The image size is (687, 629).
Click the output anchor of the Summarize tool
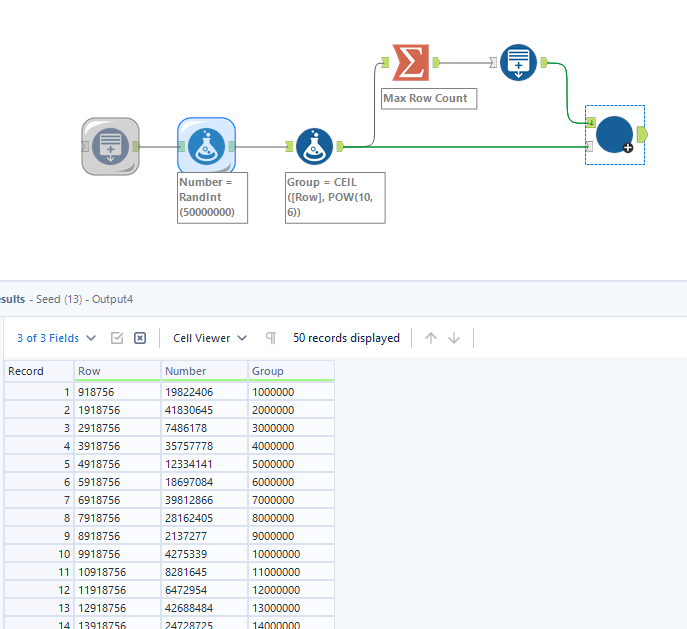436,63
